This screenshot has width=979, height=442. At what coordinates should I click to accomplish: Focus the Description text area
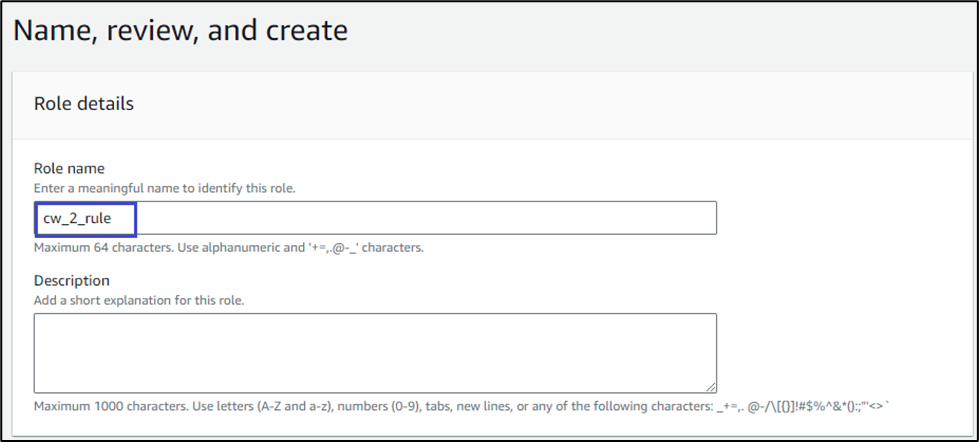point(374,352)
